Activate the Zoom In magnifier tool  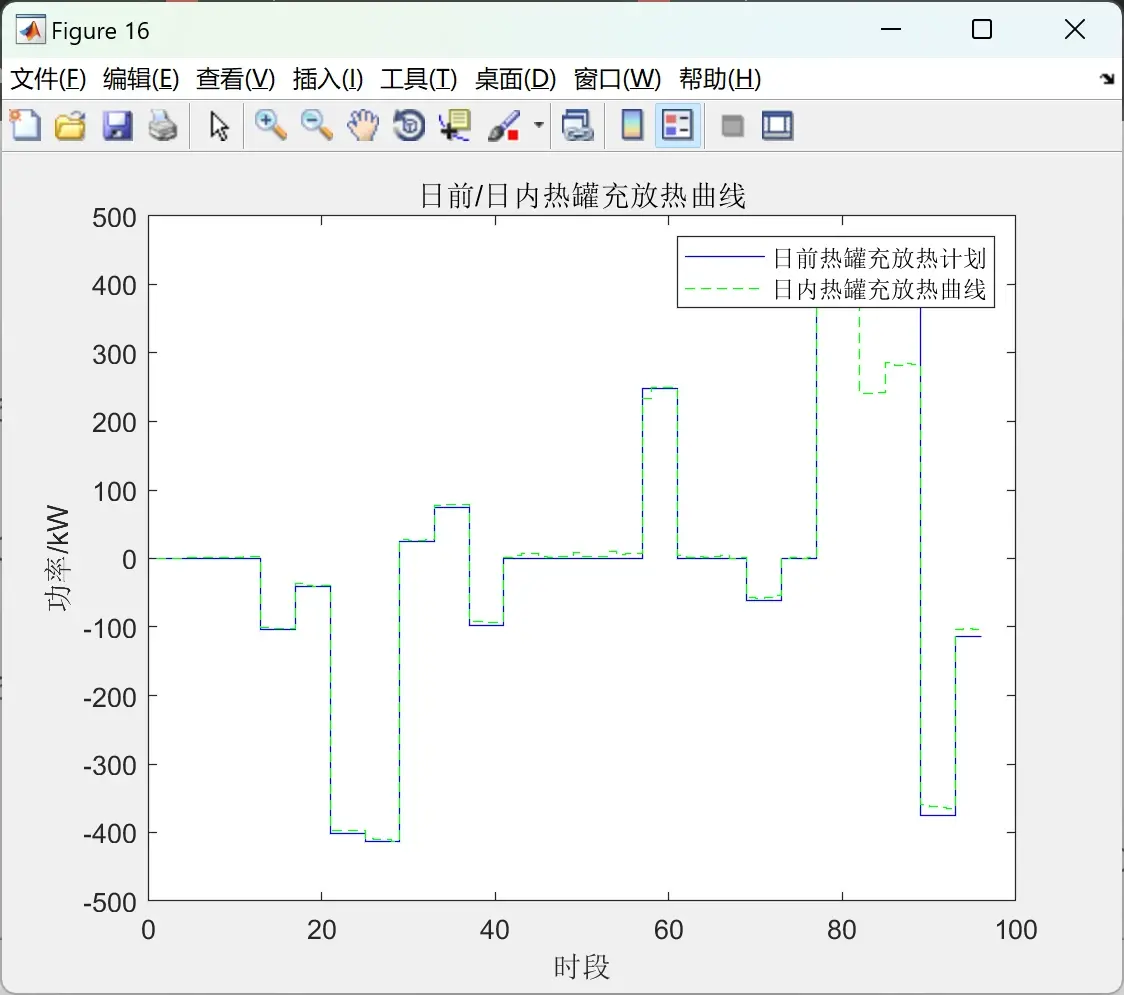tap(270, 125)
